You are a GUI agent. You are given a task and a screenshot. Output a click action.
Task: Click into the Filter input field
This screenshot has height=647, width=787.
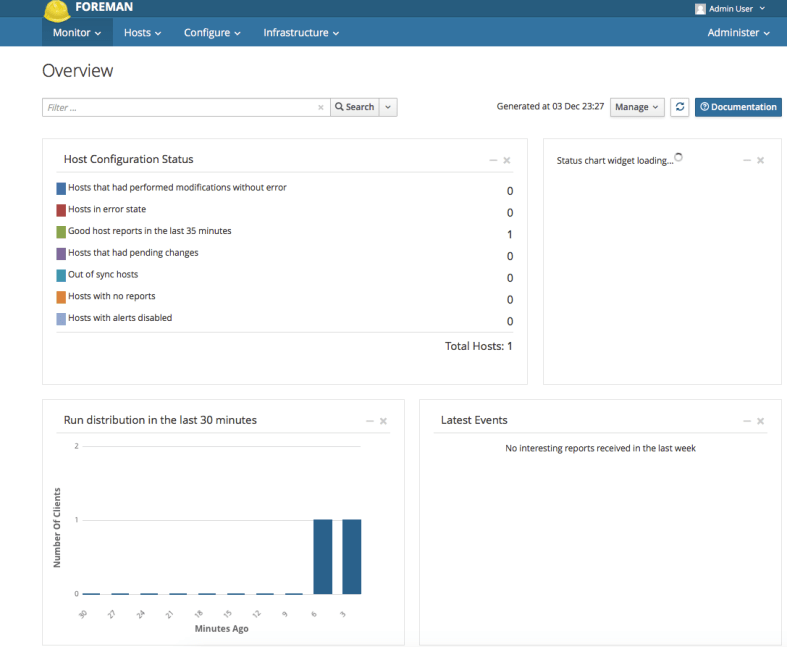(x=180, y=107)
